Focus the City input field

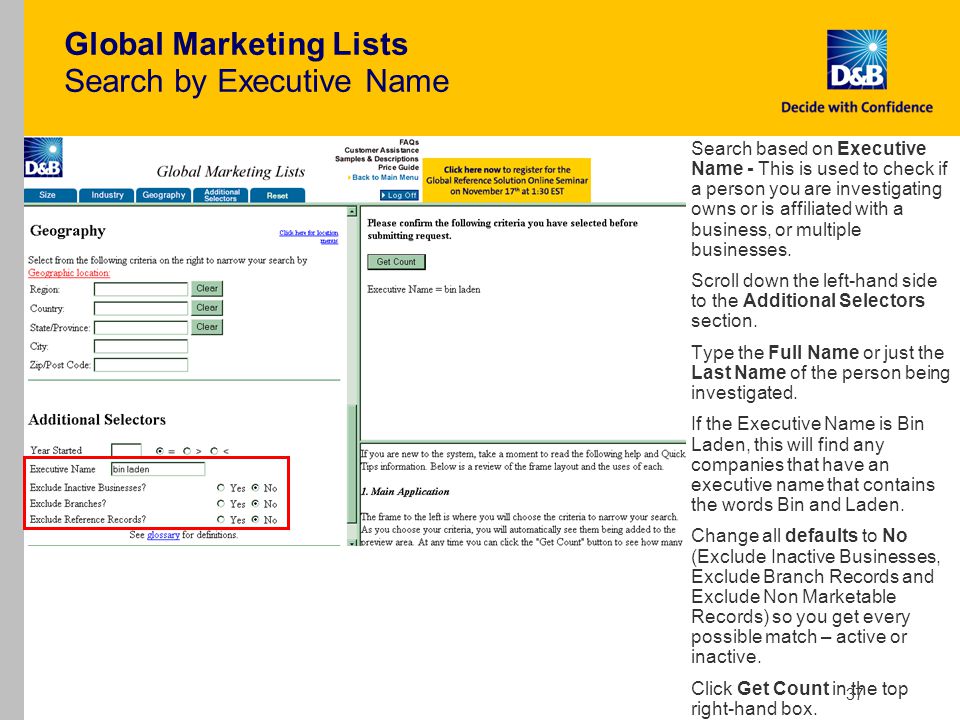click(x=141, y=347)
